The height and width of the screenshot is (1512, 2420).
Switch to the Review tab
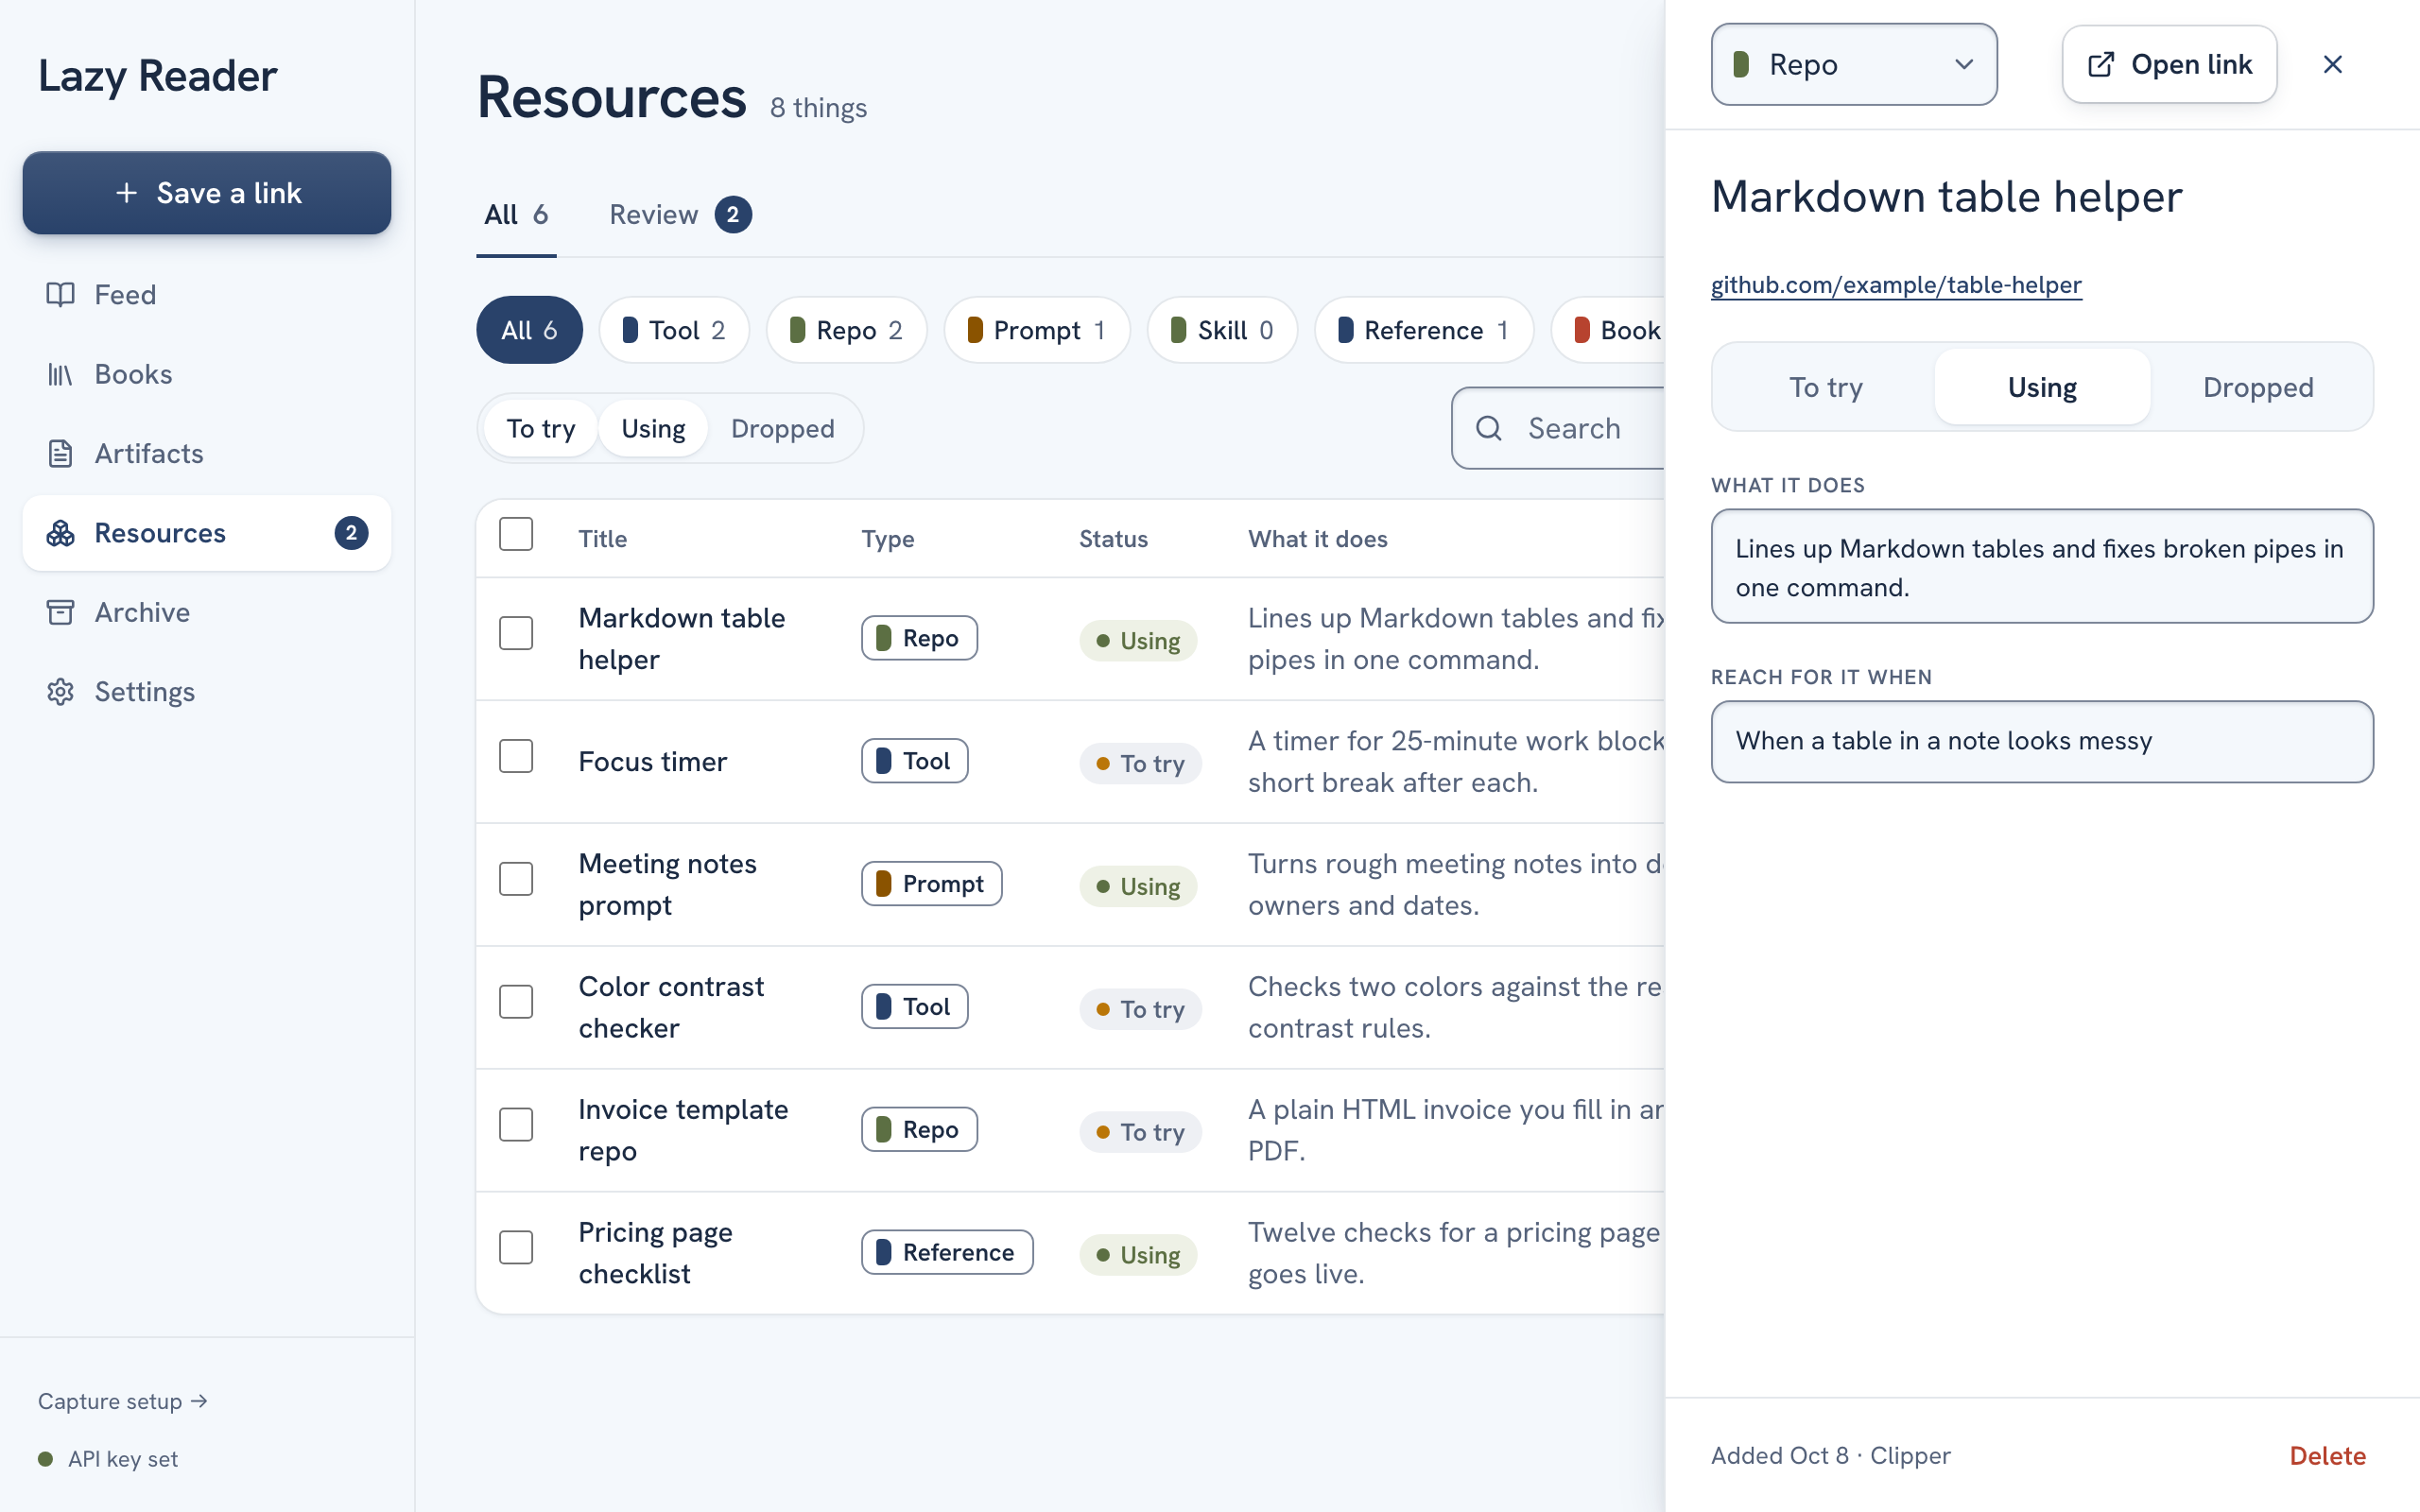click(680, 215)
